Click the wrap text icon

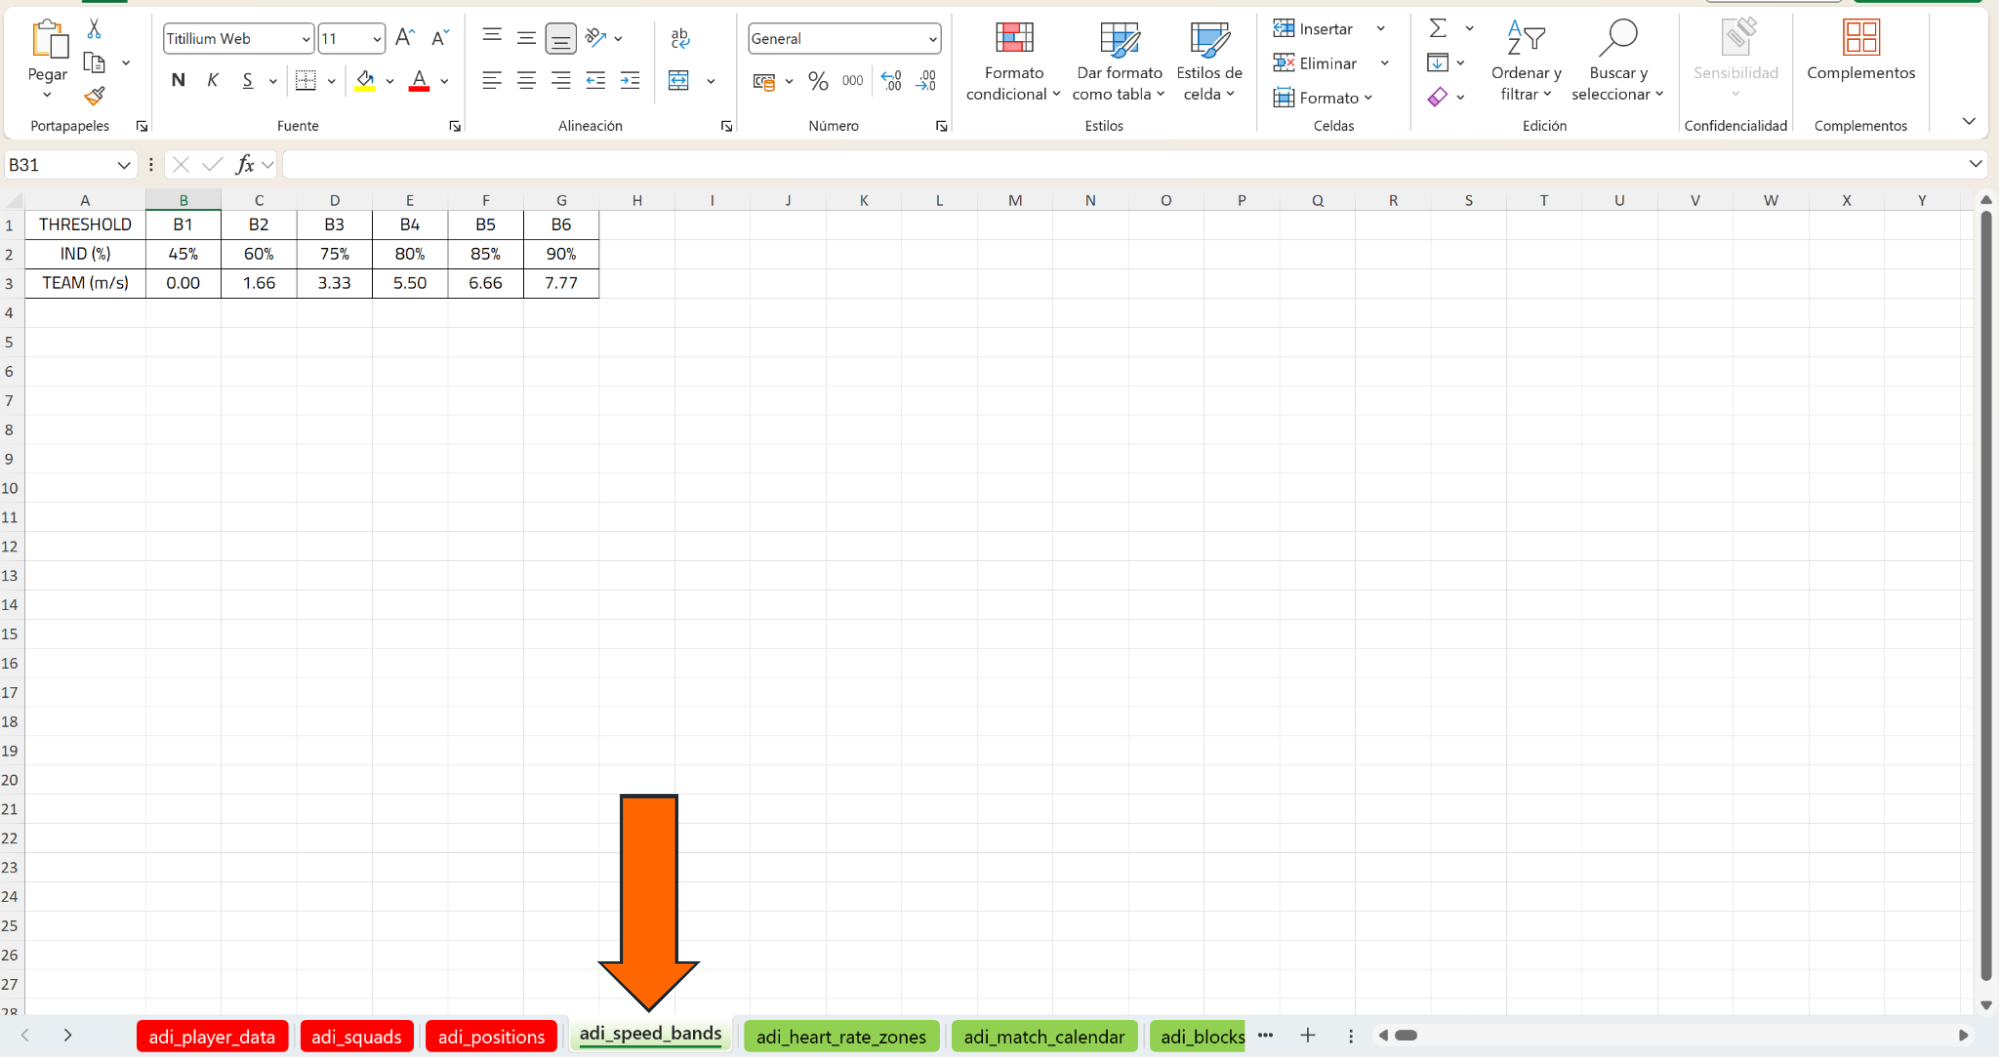(680, 38)
